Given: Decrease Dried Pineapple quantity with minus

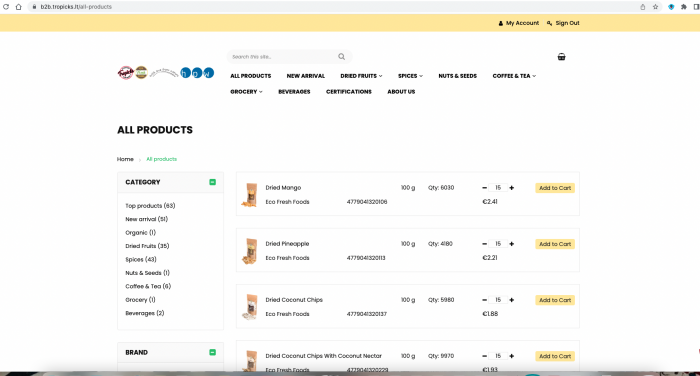Looking at the screenshot, I should (484, 244).
